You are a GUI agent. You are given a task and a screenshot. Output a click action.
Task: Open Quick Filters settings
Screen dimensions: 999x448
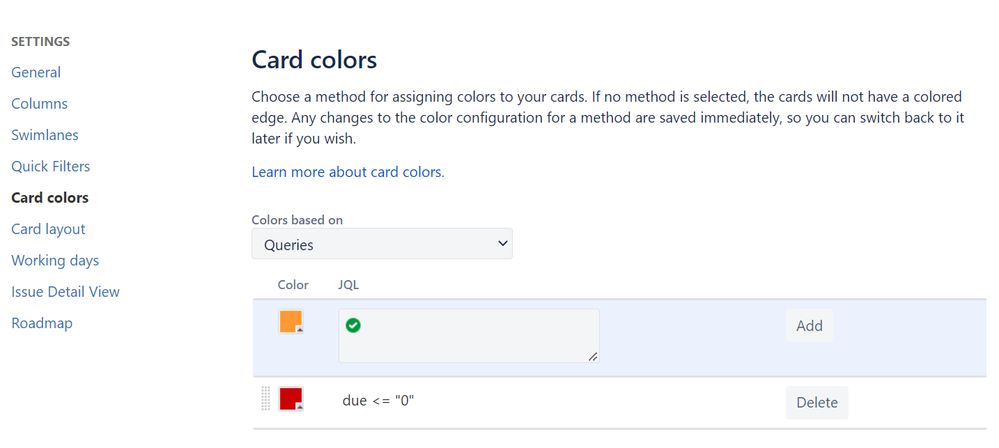pos(51,166)
